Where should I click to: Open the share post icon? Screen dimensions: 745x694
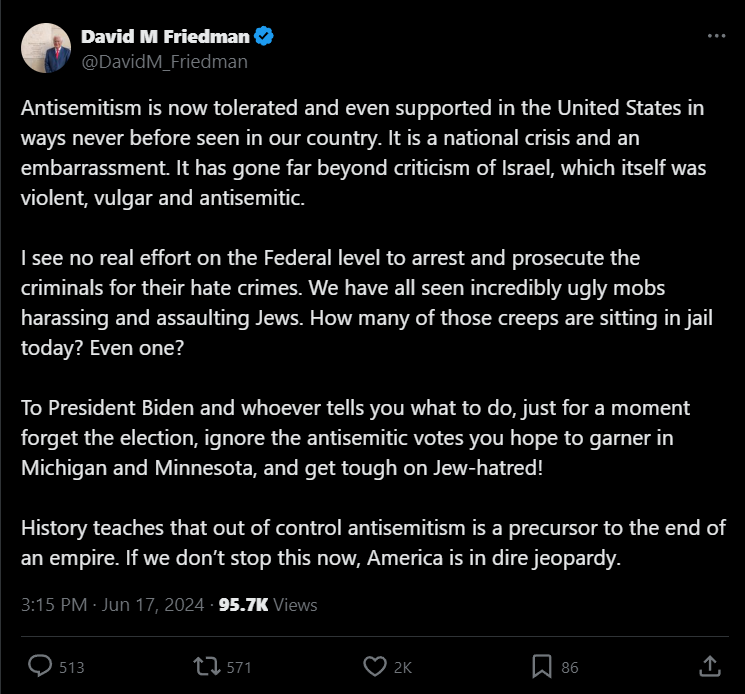tap(708, 666)
